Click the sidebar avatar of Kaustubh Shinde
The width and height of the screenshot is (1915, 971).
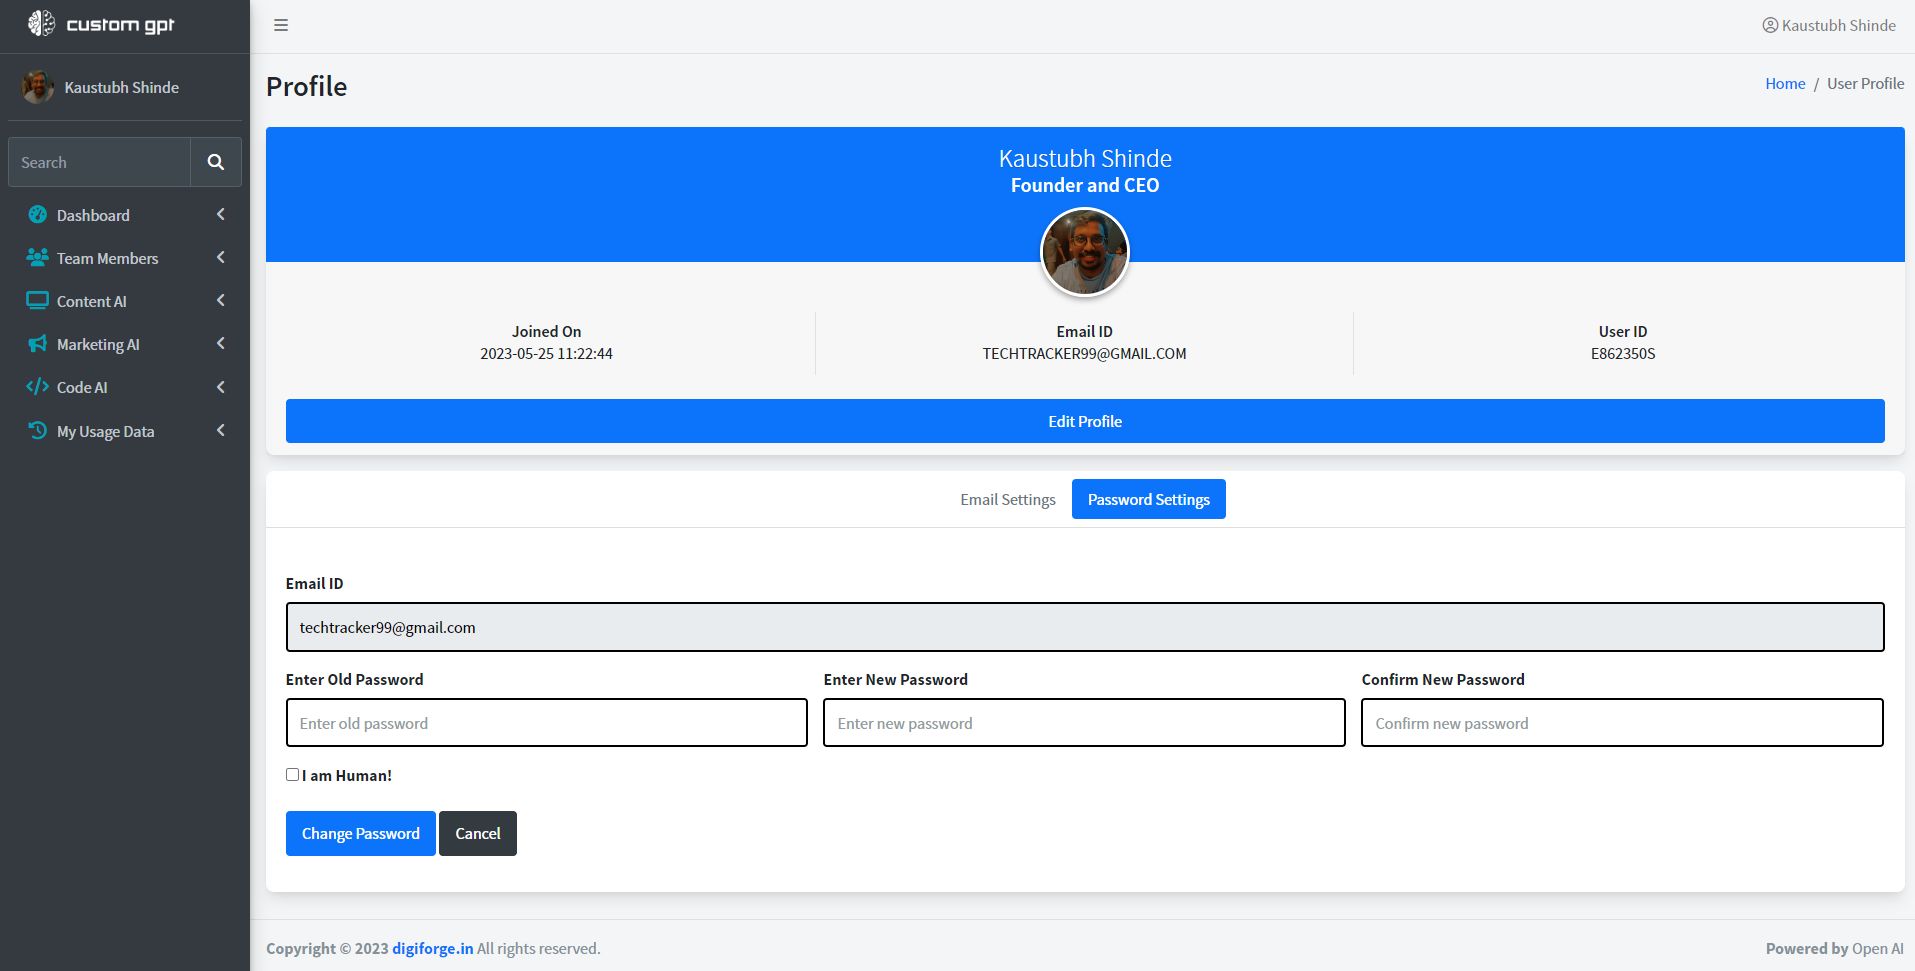tap(38, 87)
